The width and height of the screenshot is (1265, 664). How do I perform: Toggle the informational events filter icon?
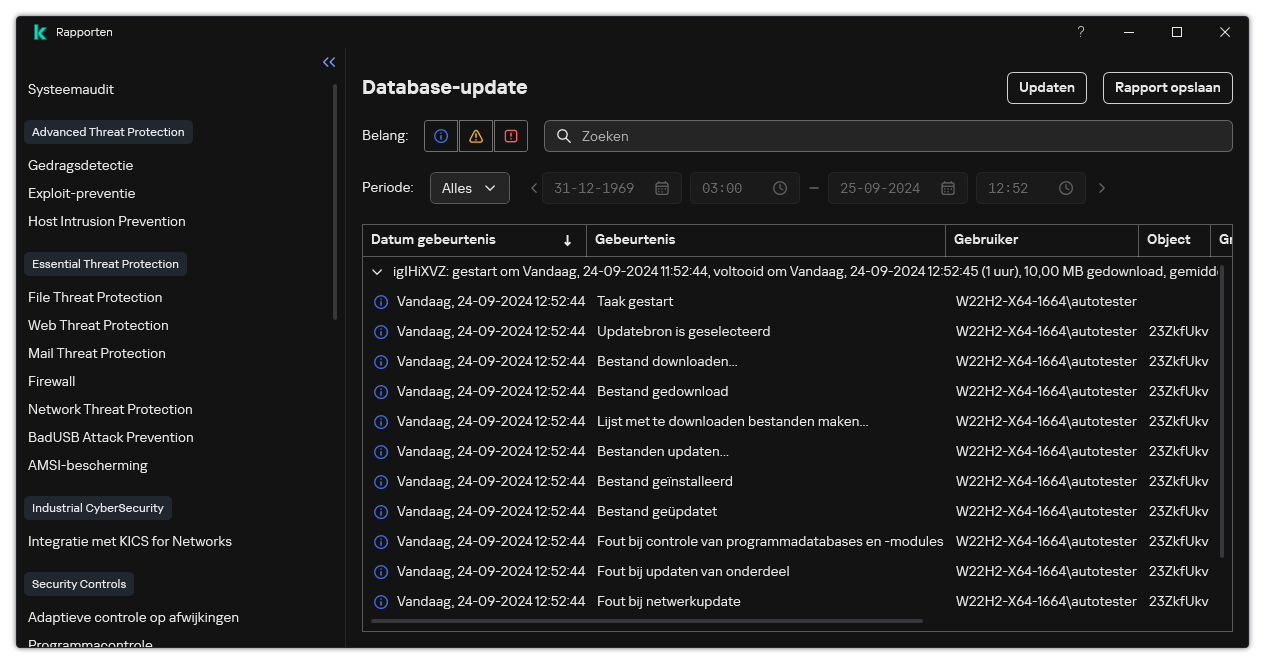point(441,136)
